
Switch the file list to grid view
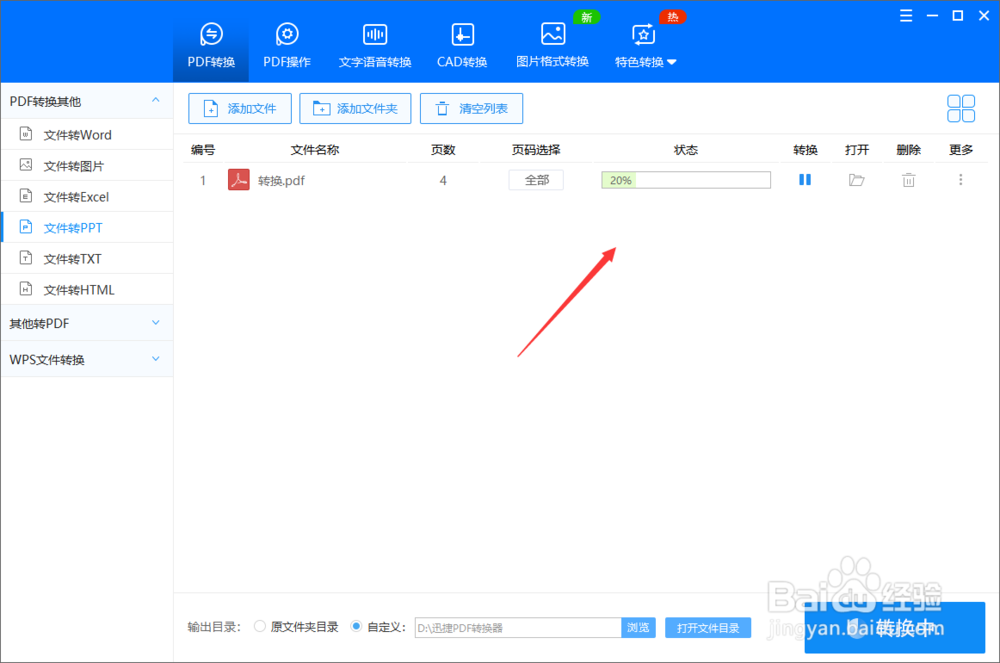click(961, 108)
